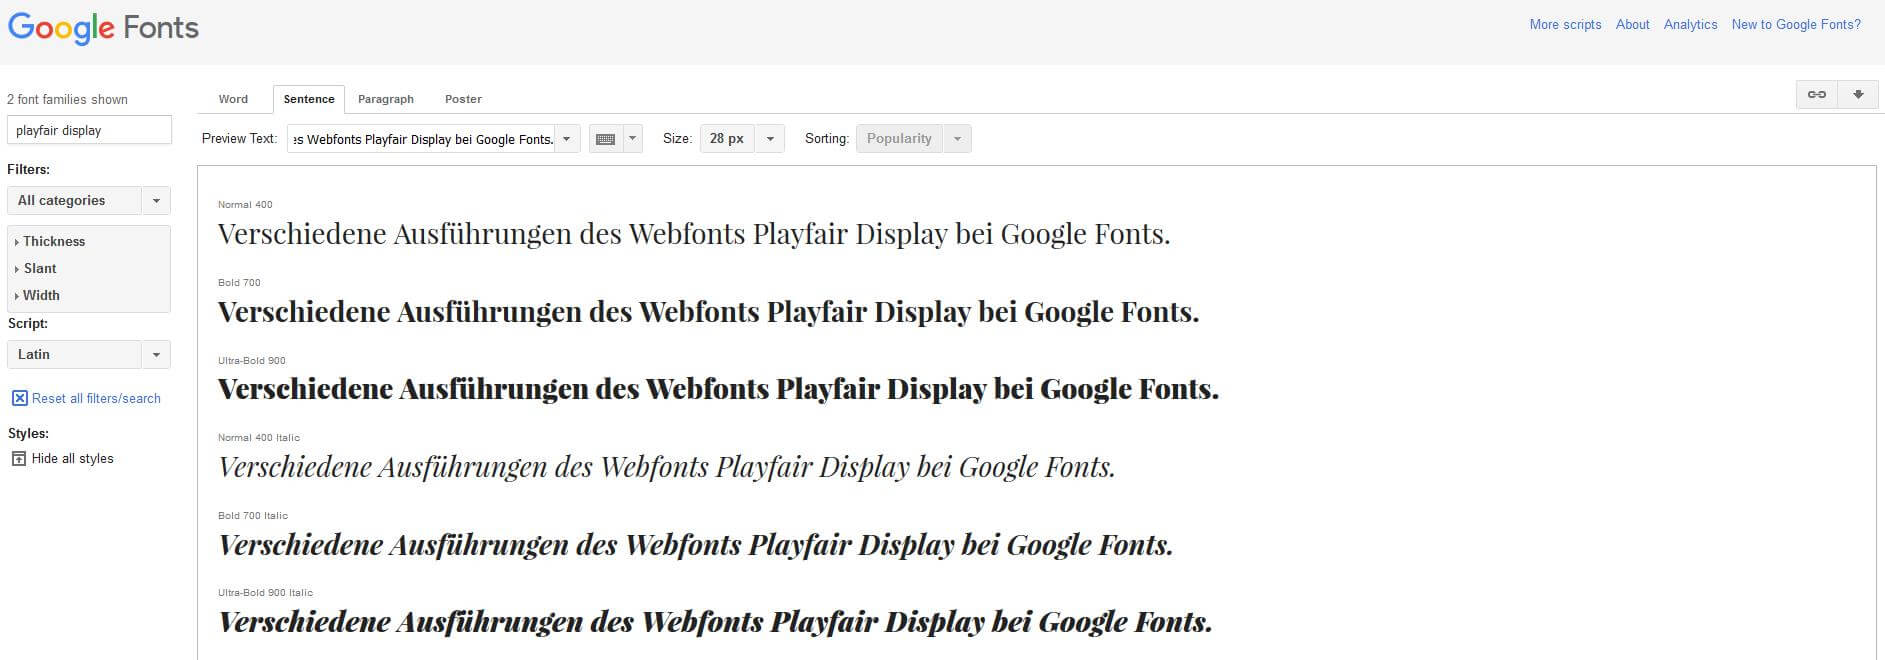Open the Size dropdown arrow

click(x=770, y=139)
